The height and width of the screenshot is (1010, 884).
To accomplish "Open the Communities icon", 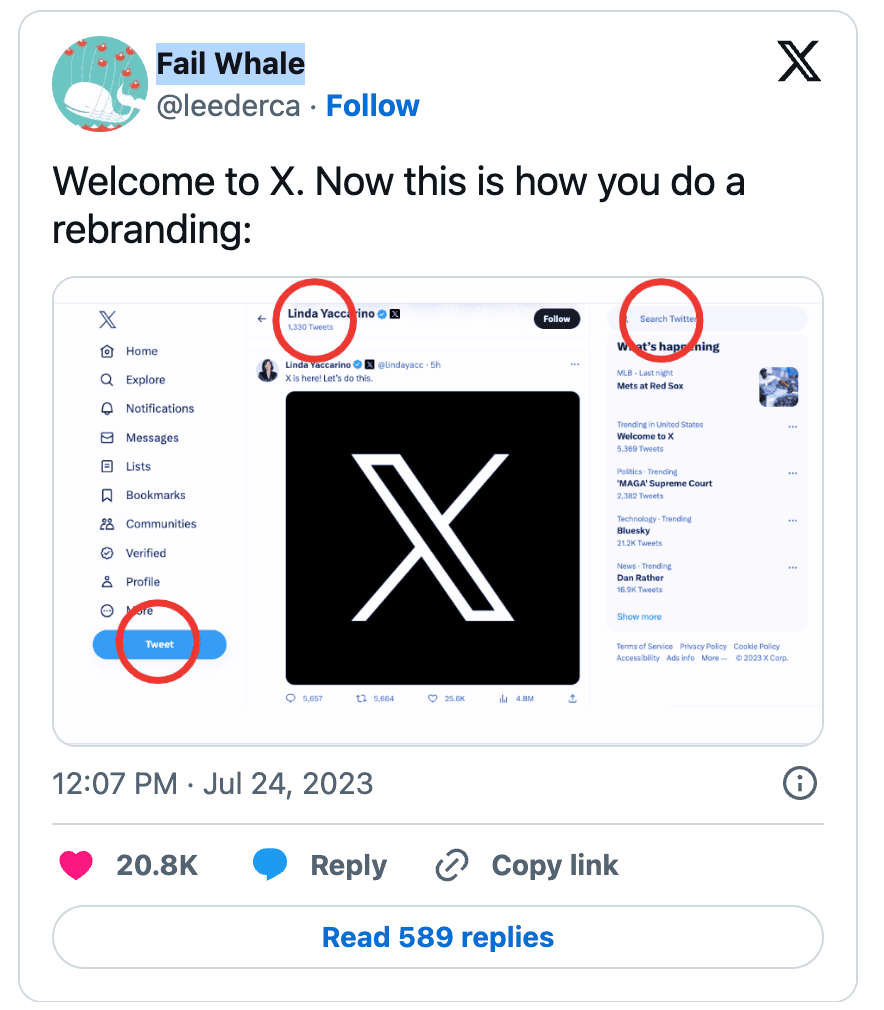I will coord(105,523).
